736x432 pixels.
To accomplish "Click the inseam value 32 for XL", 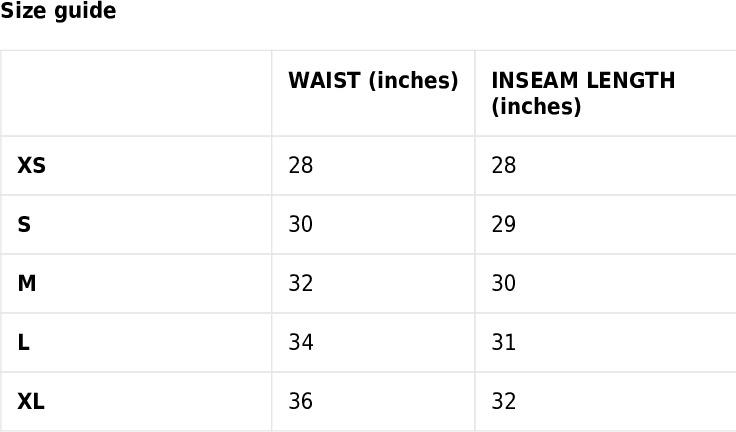I will (x=504, y=402).
